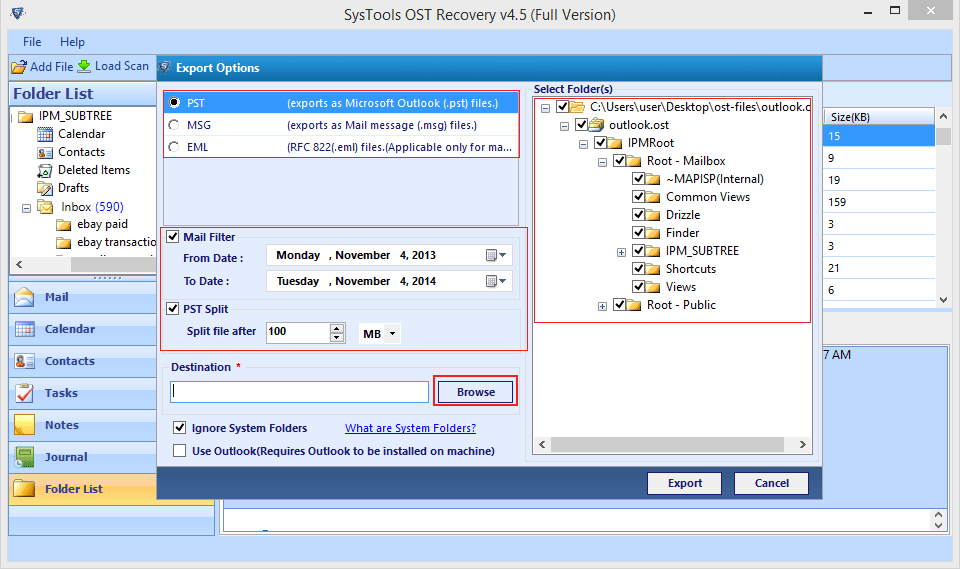Click the Cancel button

click(x=771, y=483)
